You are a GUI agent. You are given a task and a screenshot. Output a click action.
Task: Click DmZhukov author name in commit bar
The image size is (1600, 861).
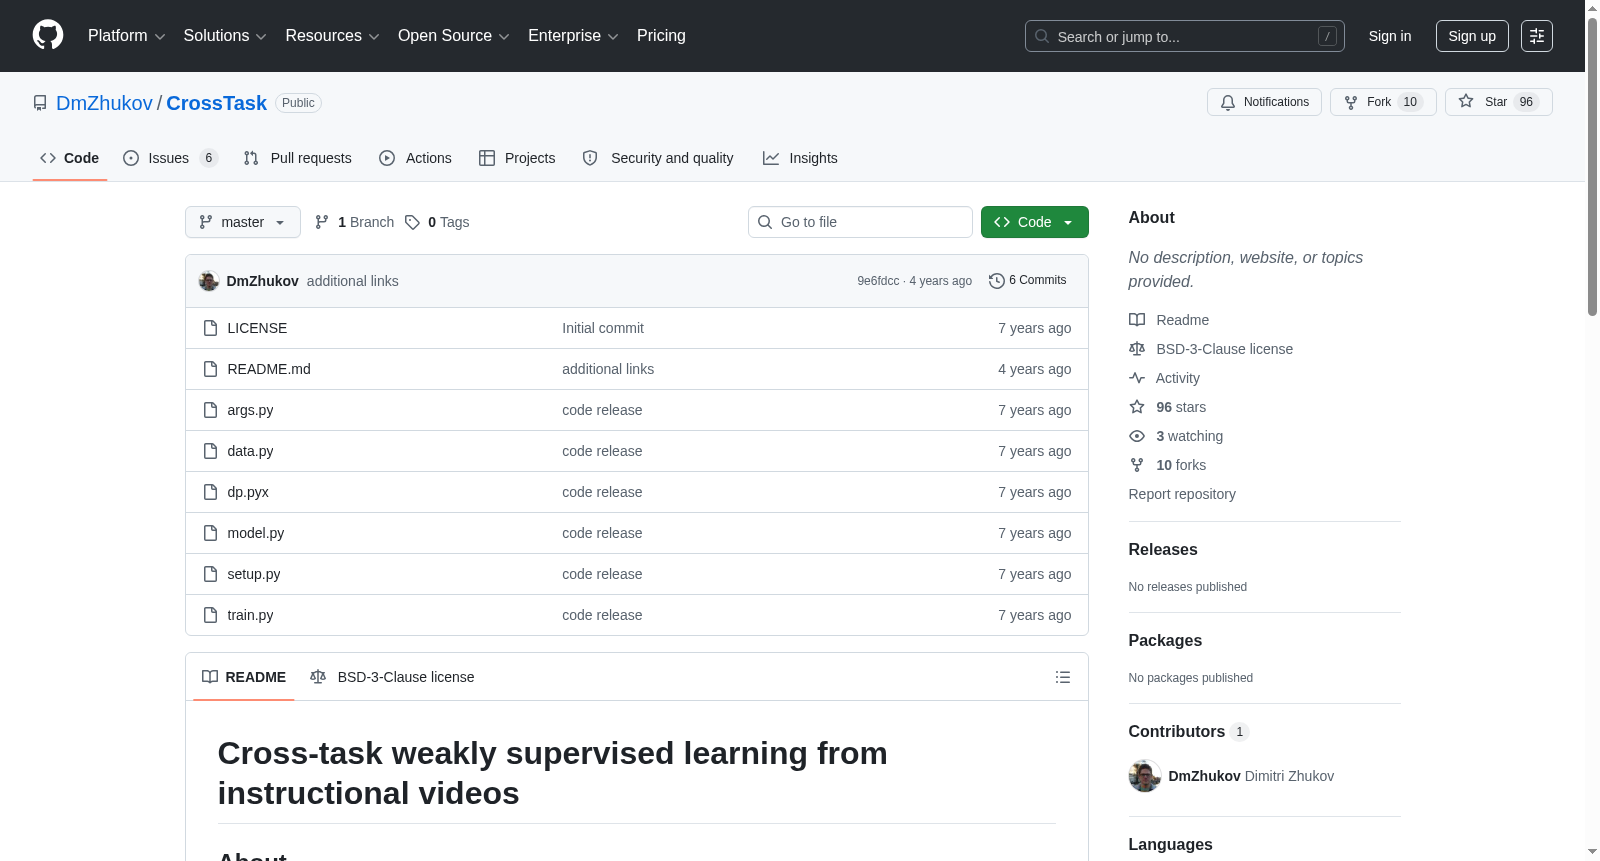tap(263, 281)
